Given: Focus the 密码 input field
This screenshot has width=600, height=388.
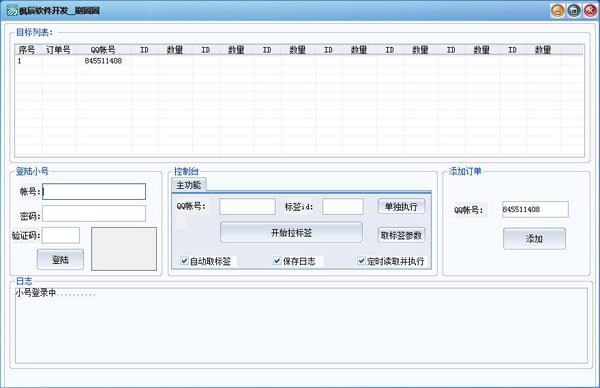Looking at the screenshot, I should [x=94, y=214].
